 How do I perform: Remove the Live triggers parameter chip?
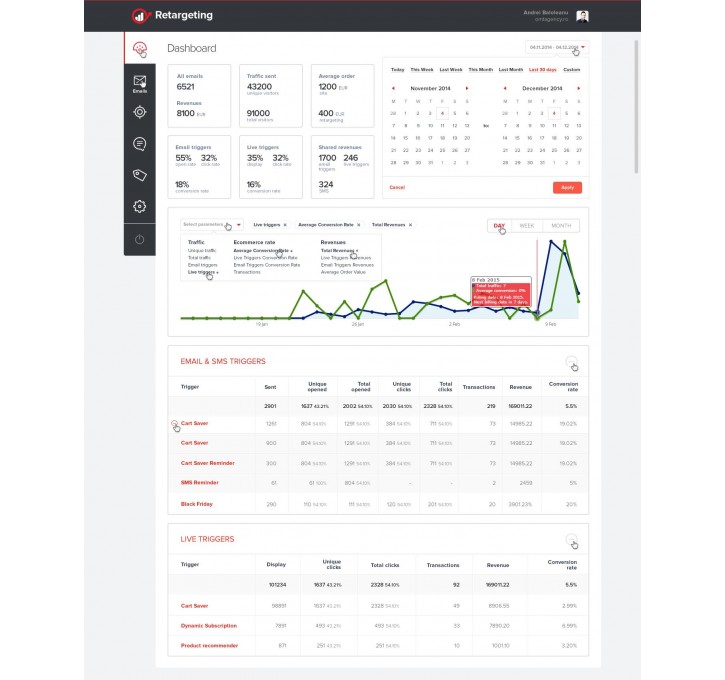pyautogui.click(x=285, y=225)
